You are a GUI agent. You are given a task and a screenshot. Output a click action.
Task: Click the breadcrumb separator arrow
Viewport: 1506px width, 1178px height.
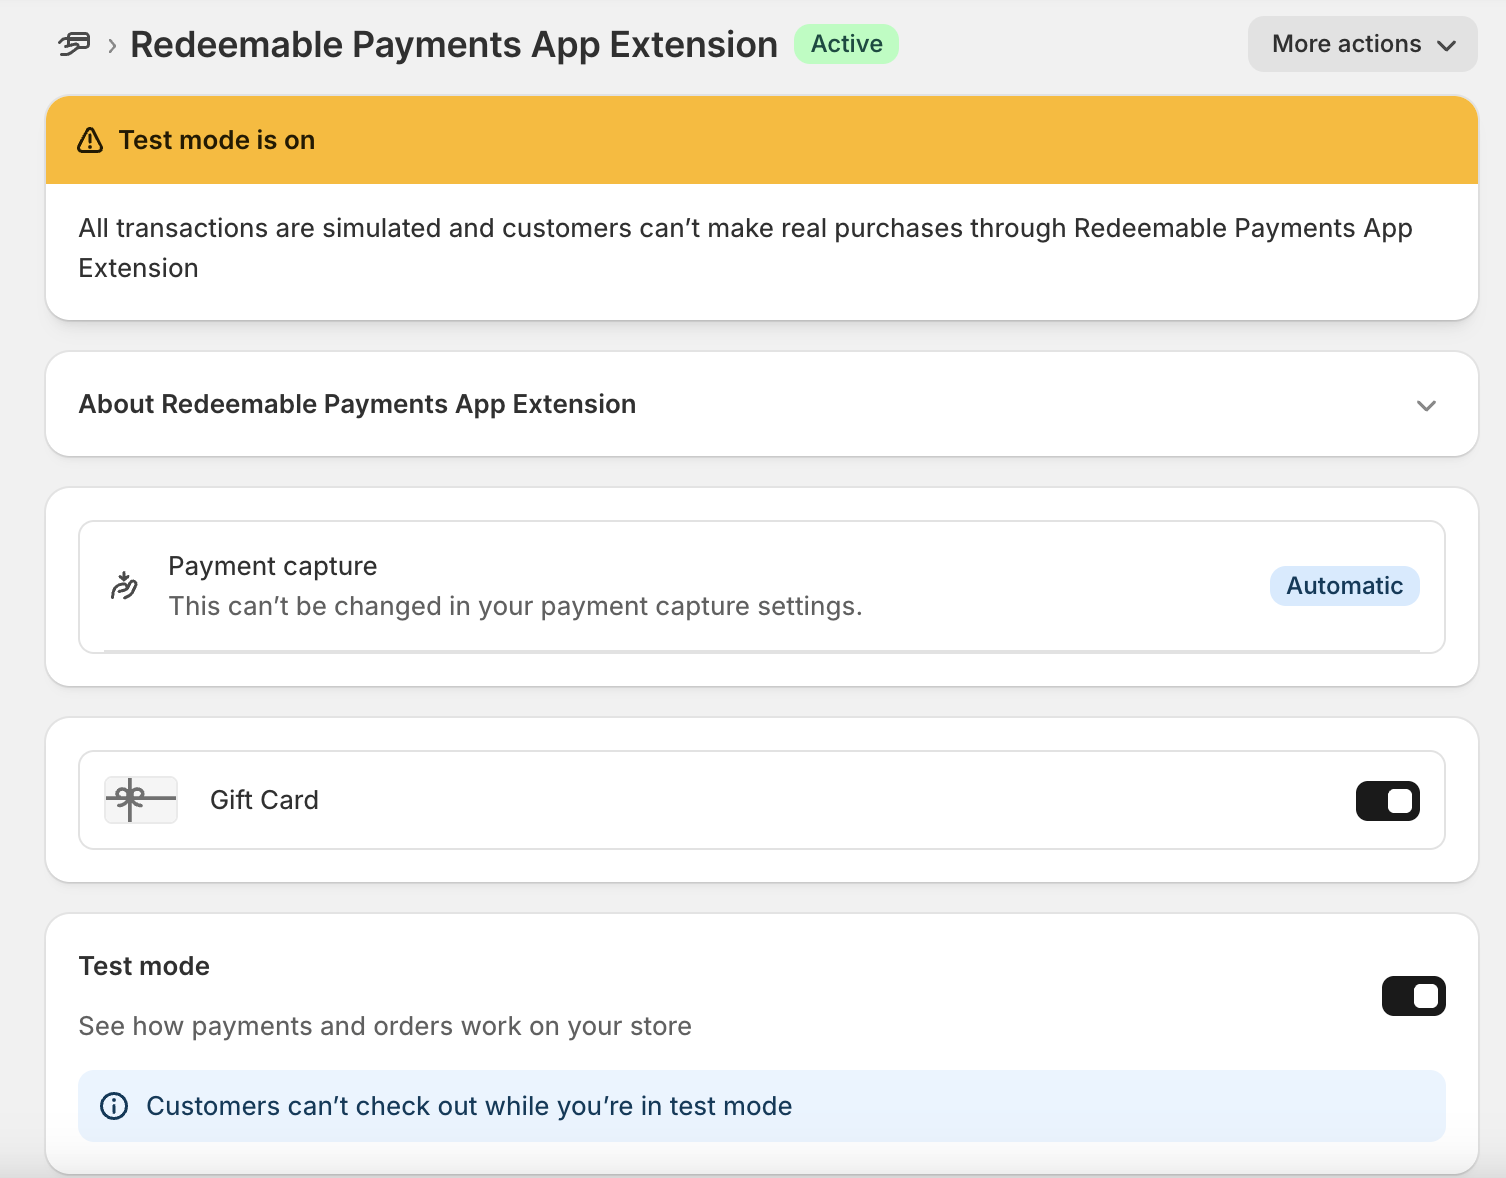point(112,46)
